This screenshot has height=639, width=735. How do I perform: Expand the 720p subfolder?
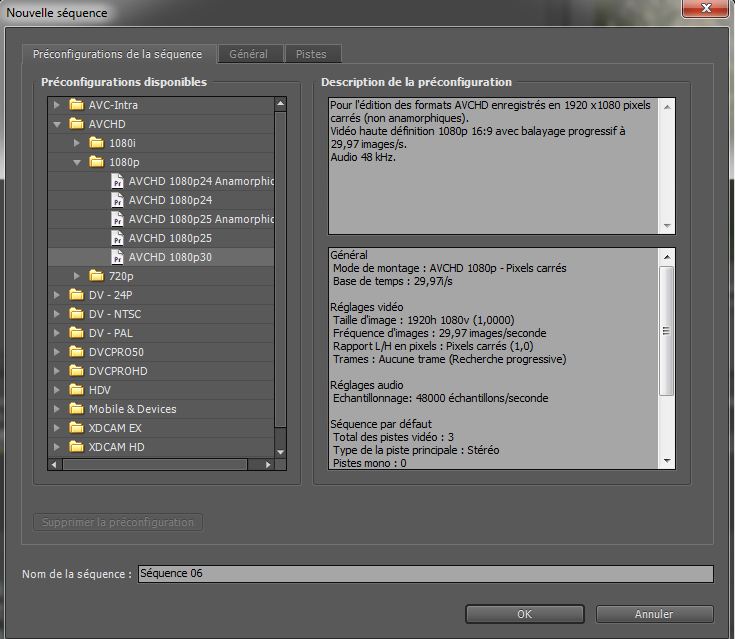point(76,276)
